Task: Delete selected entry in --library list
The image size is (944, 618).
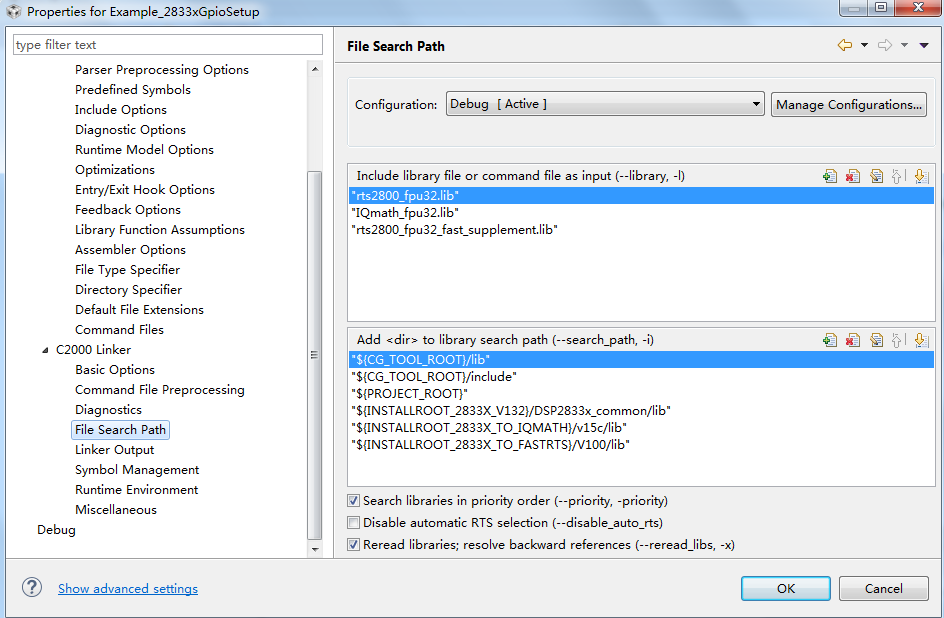Action: [x=852, y=176]
